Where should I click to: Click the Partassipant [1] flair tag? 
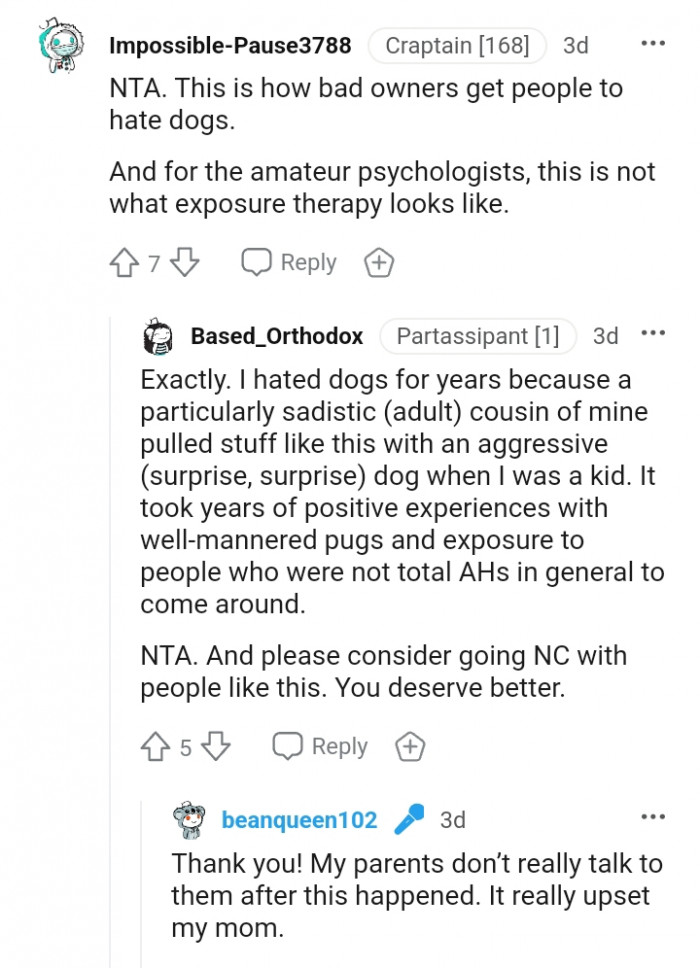(x=478, y=337)
